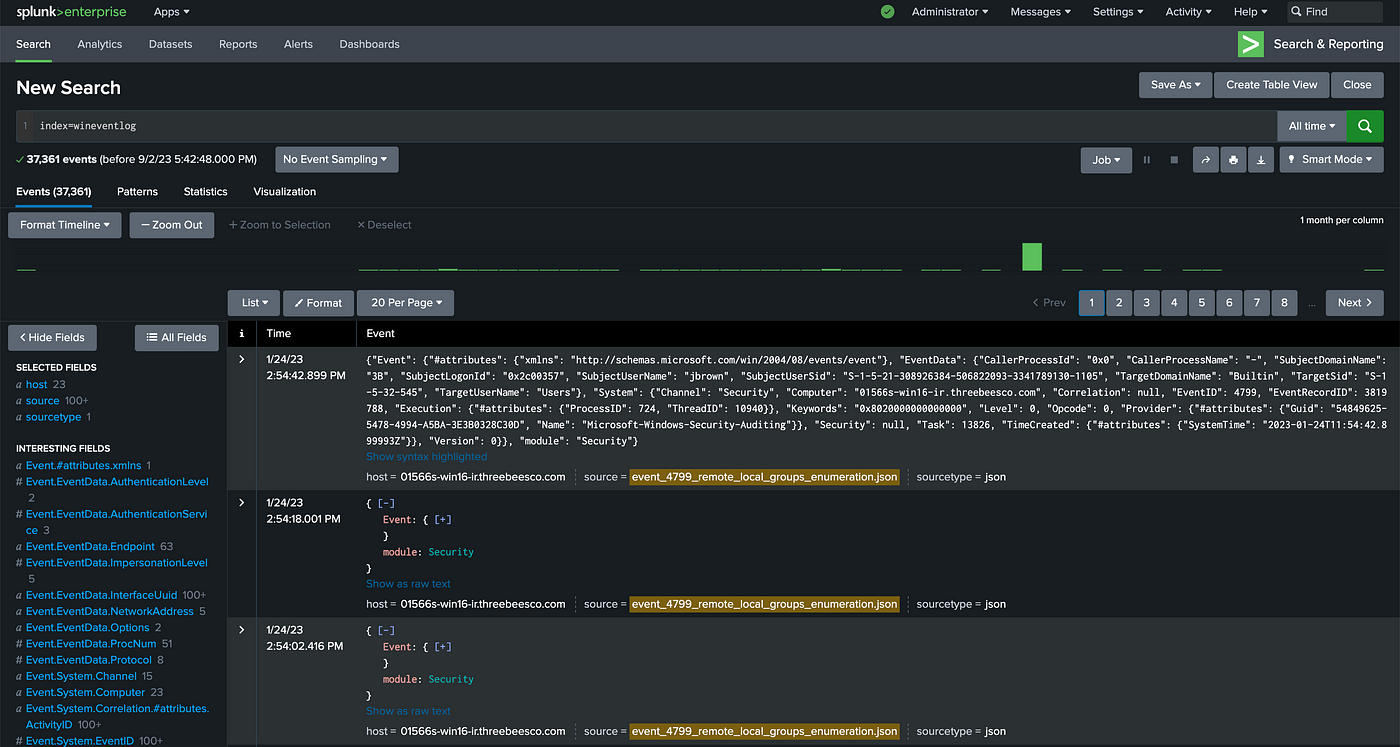Viewport: 1400px width, 747px height.
Task: Open the Administrator menu
Action: 950,12
